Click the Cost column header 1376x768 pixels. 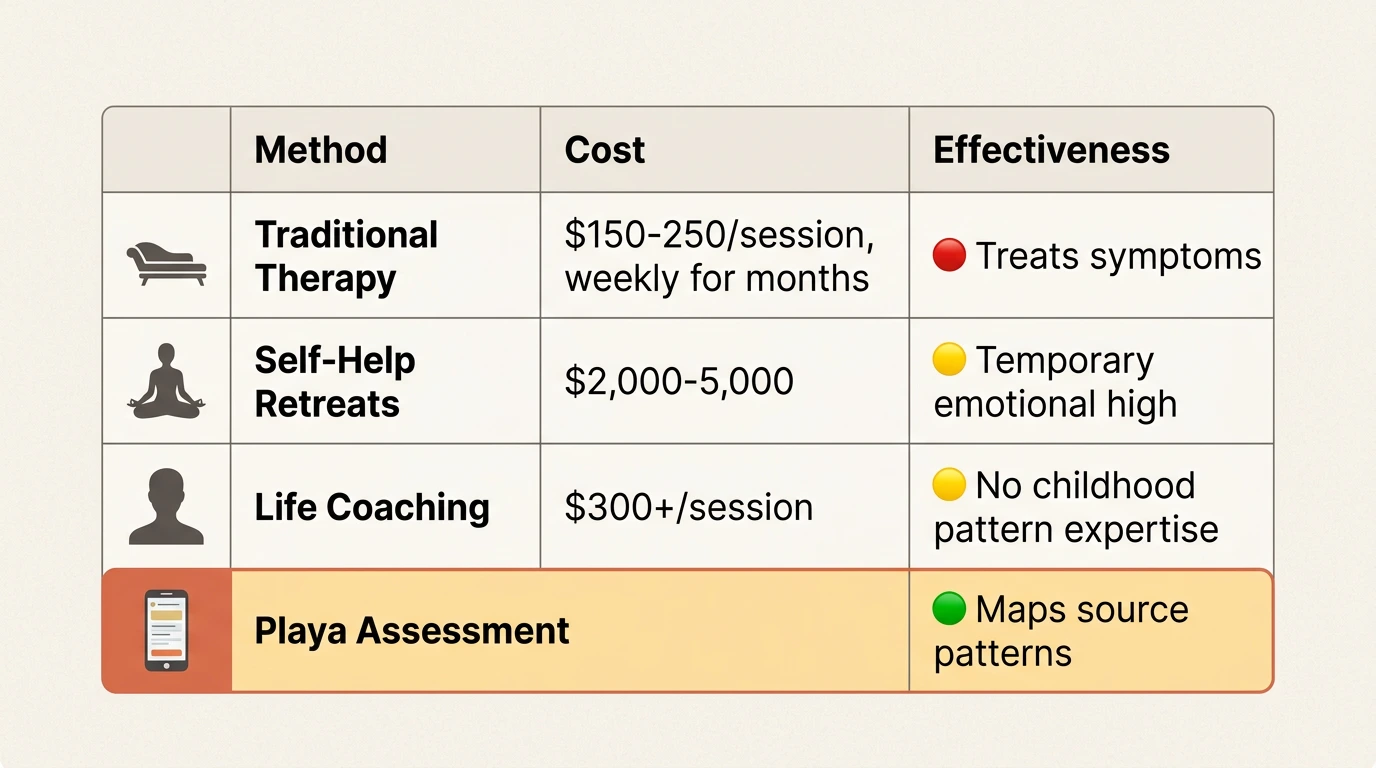tap(605, 150)
